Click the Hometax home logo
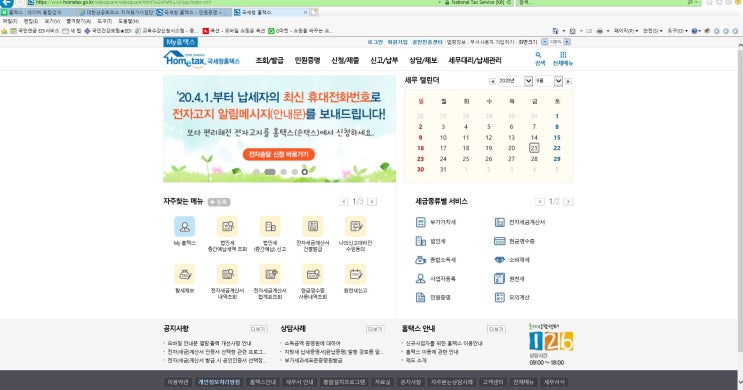743x390 pixels. coord(201,59)
